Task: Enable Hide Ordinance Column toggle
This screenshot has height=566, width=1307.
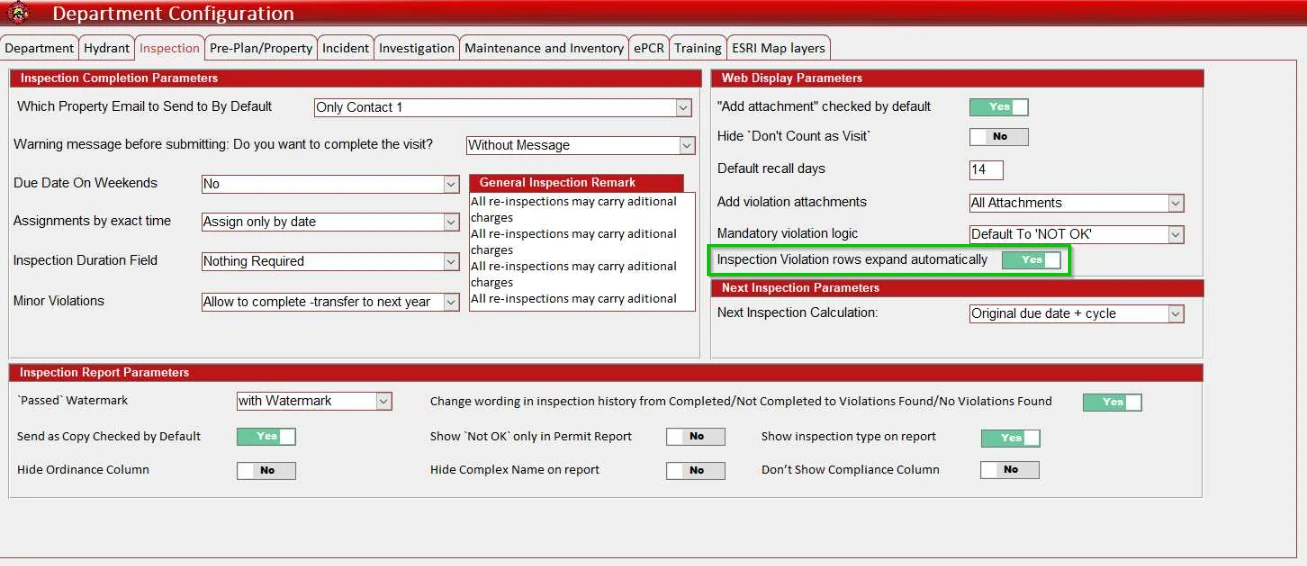Action: point(266,470)
